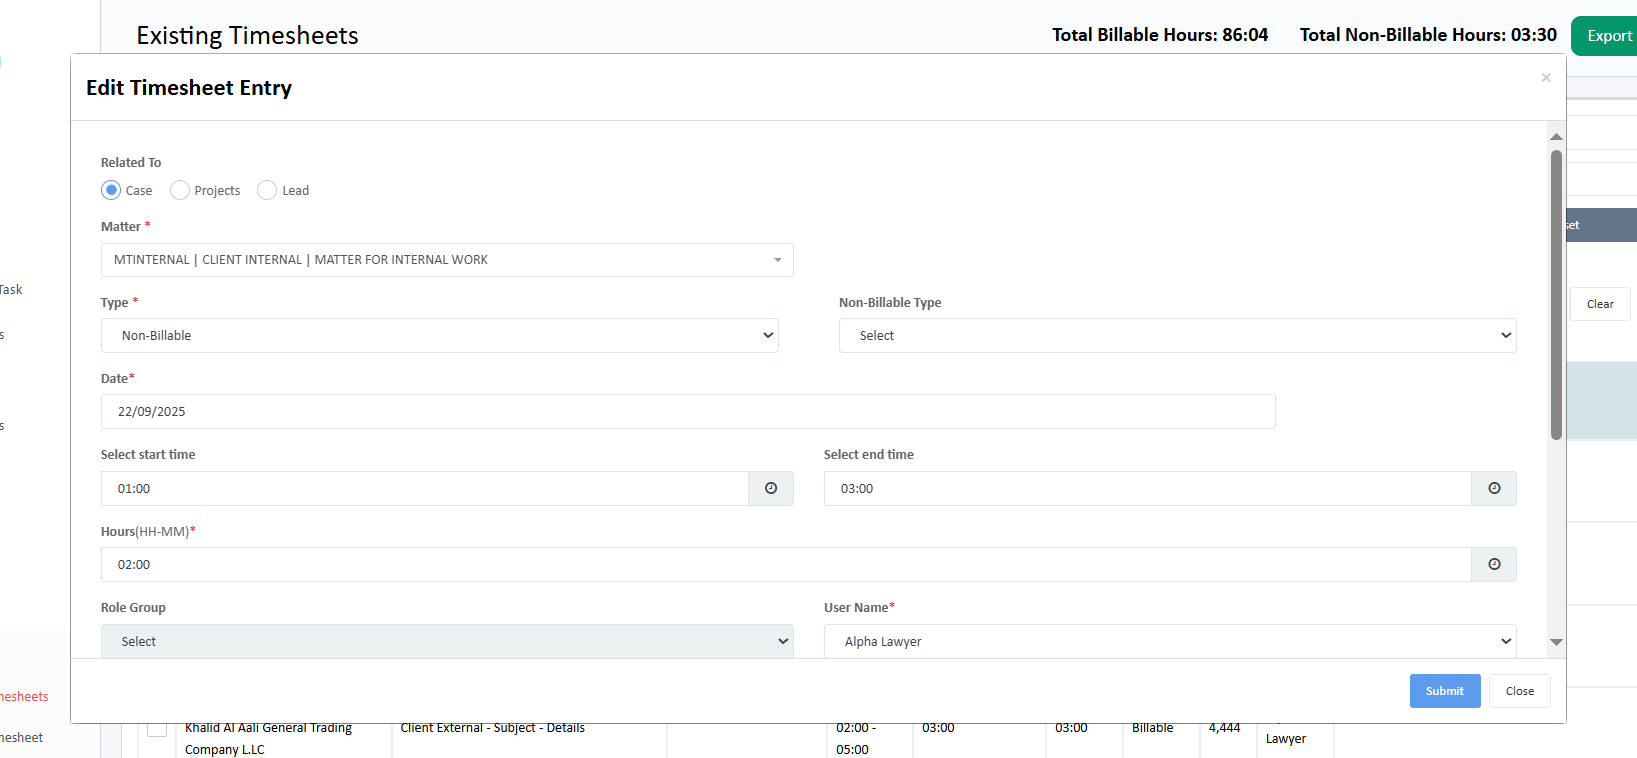The height and width of the screenshot is (758, 1637).
Task: Click the Date field with 22/09/2025
Action: click(x=688, y=411)
